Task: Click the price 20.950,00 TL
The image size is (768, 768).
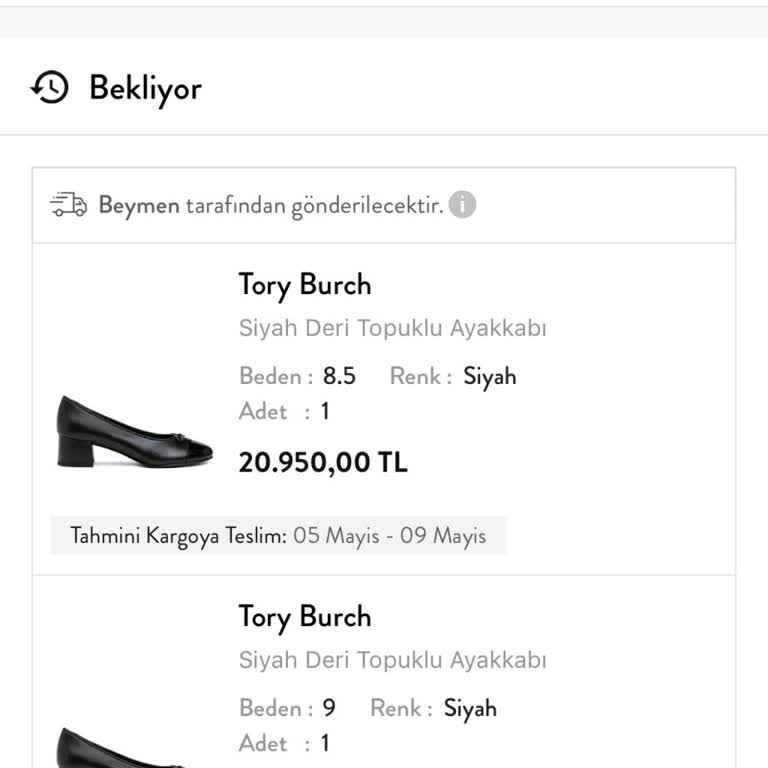Action: coord(323,462)
